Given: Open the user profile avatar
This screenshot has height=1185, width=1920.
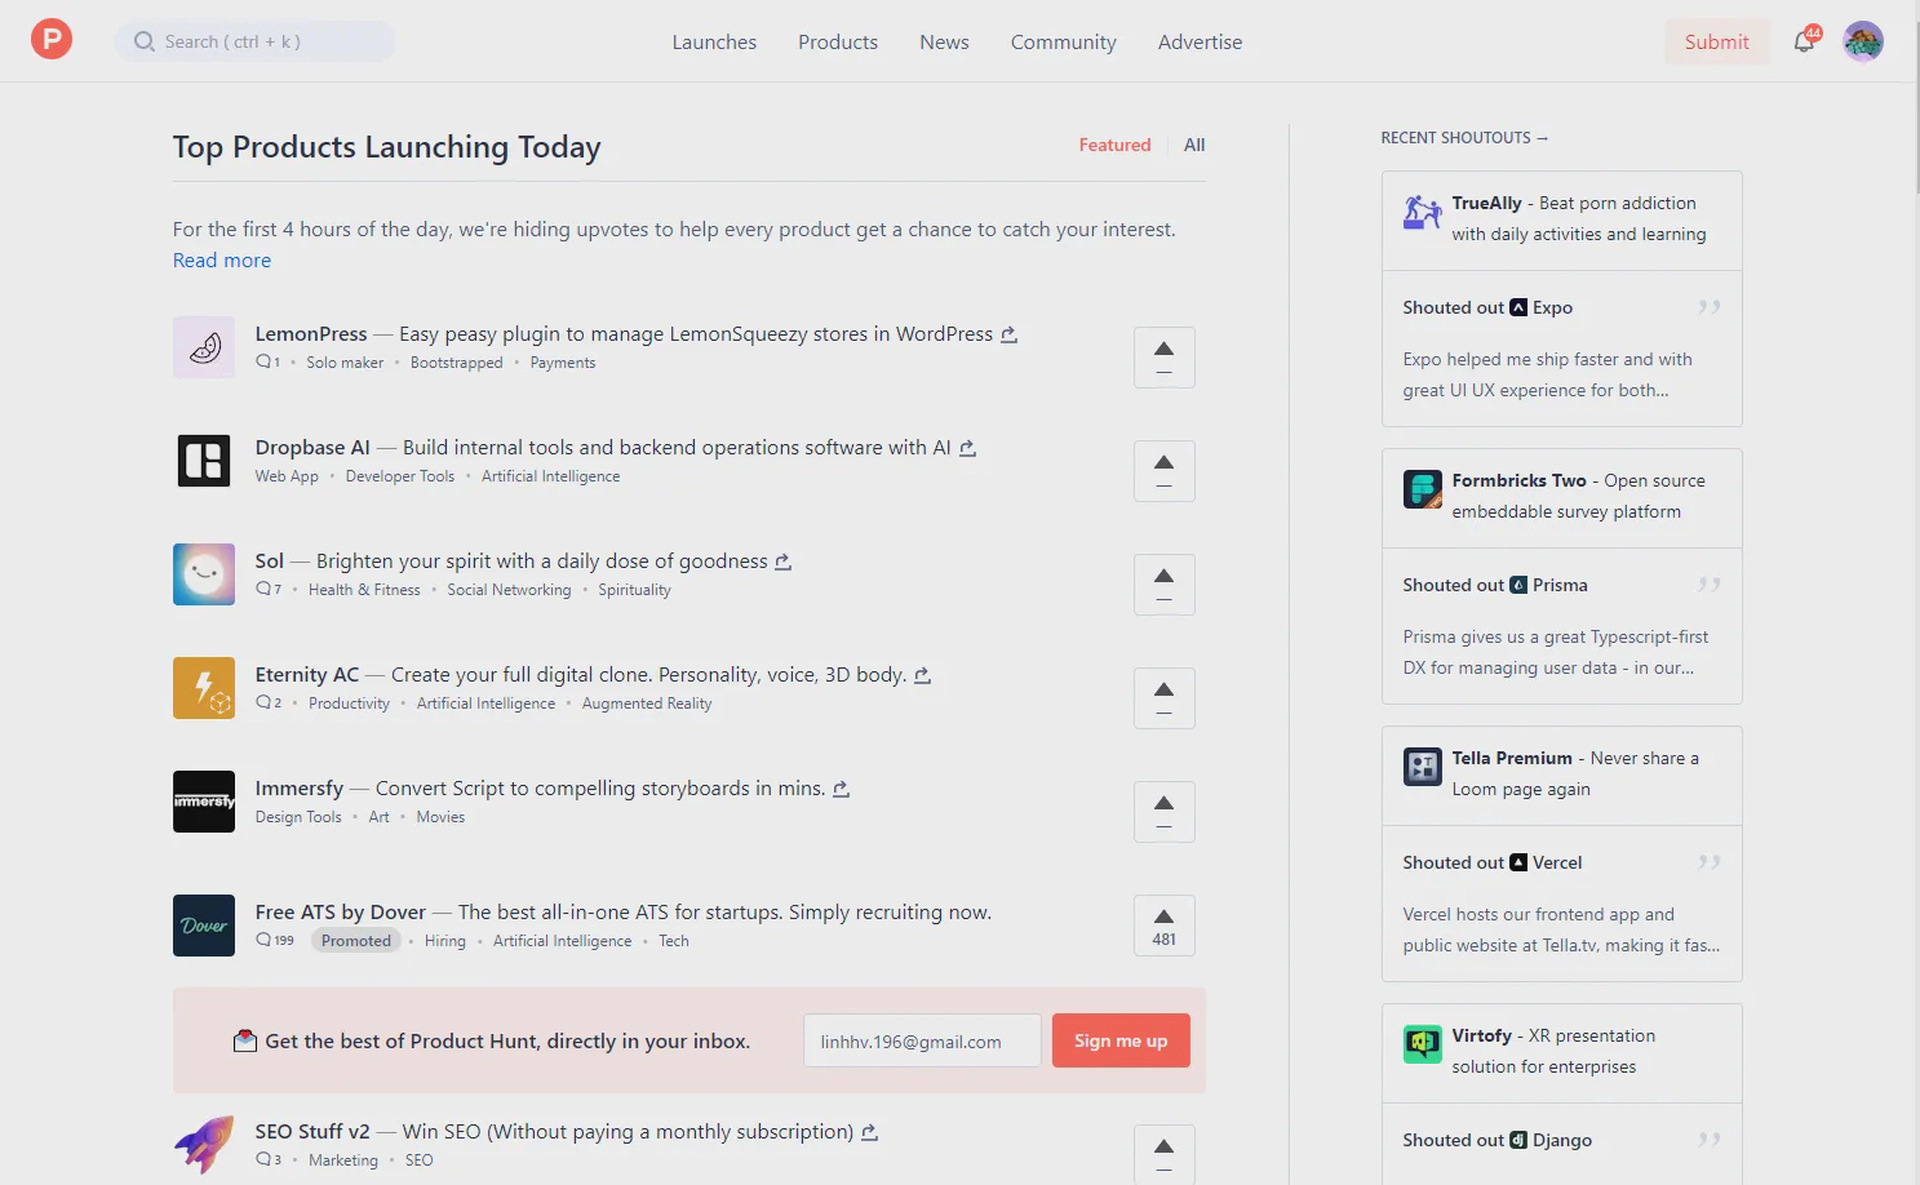Looking at the screenshot, I should tap(1863, 41).
